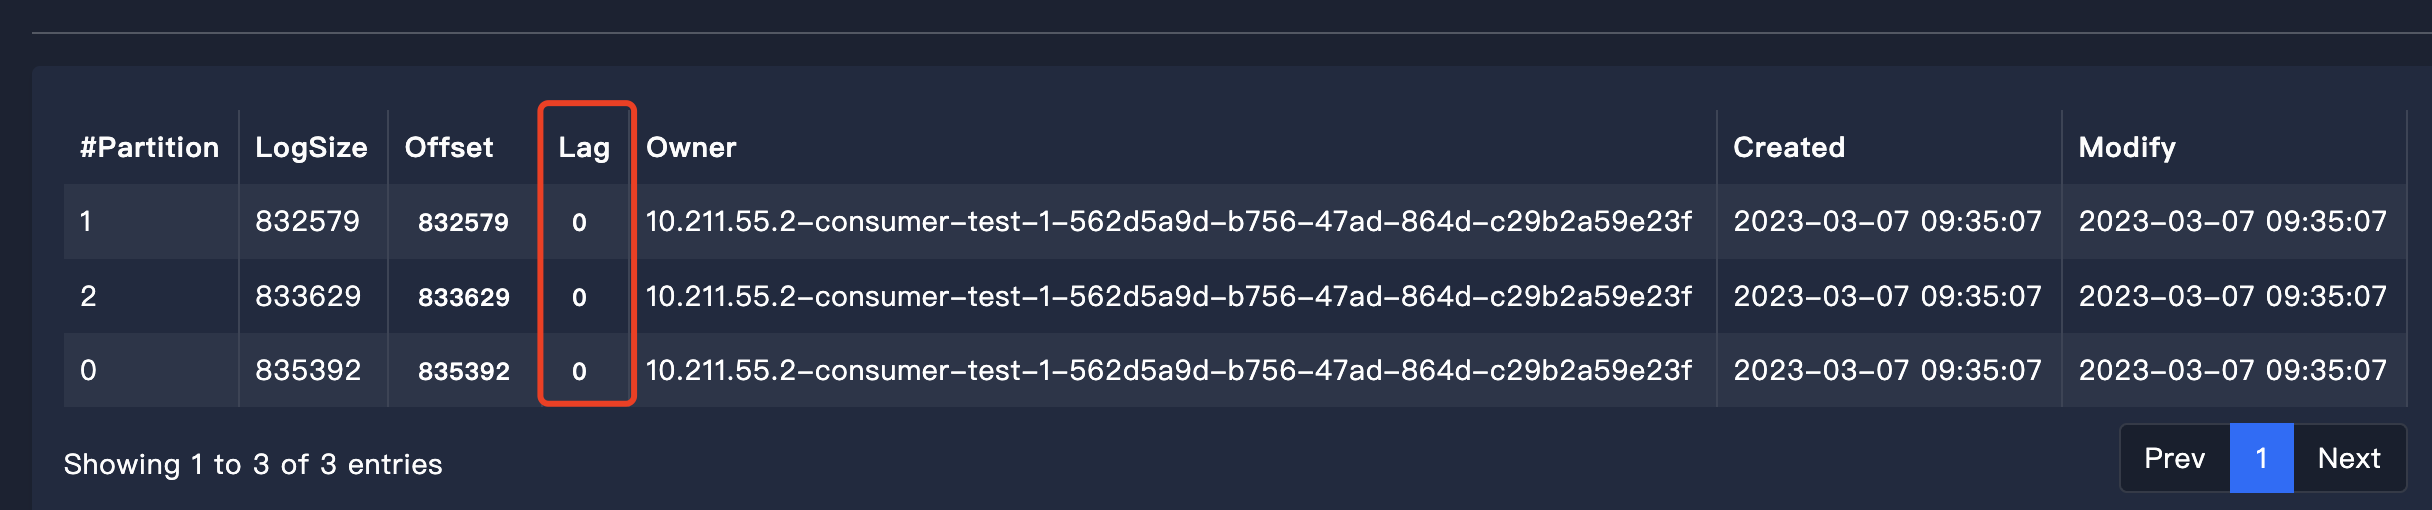Select page 1 in pagination
Image resolution: width=2432 pixels, height=510 pixels.
tap(2261, 458)
